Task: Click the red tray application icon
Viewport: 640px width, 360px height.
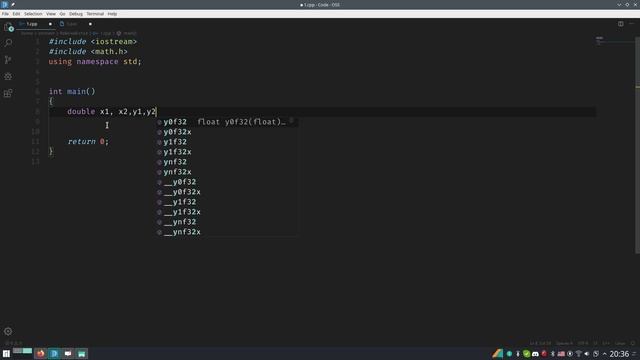Action: click(x=544, y=353)
